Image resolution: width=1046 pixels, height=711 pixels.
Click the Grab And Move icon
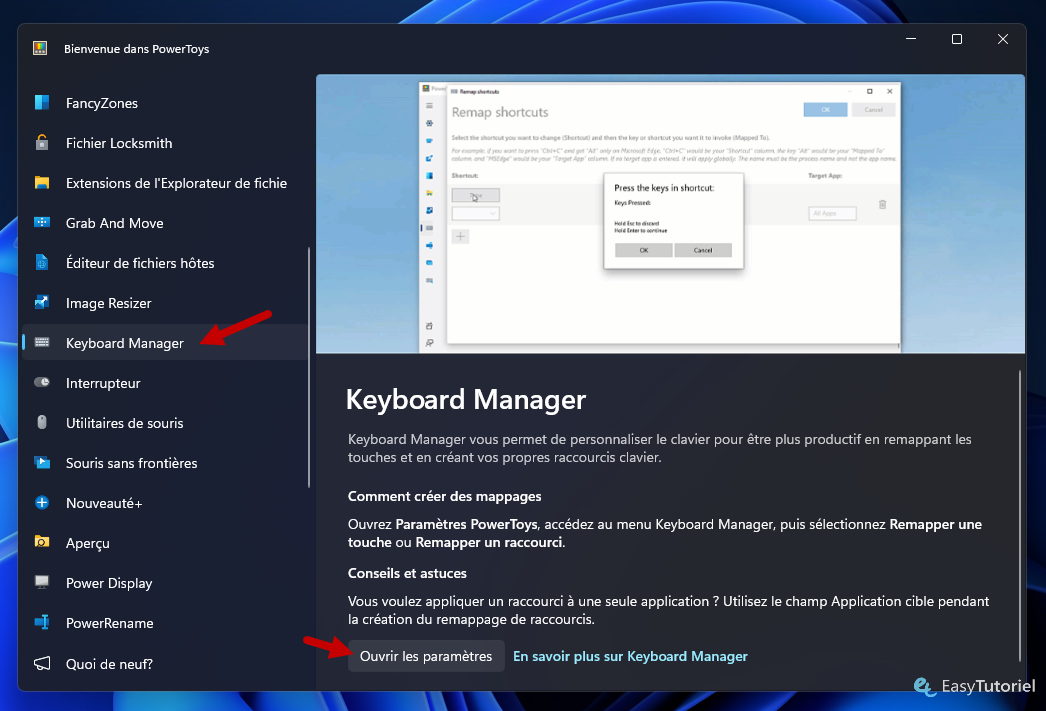point(42,223)
